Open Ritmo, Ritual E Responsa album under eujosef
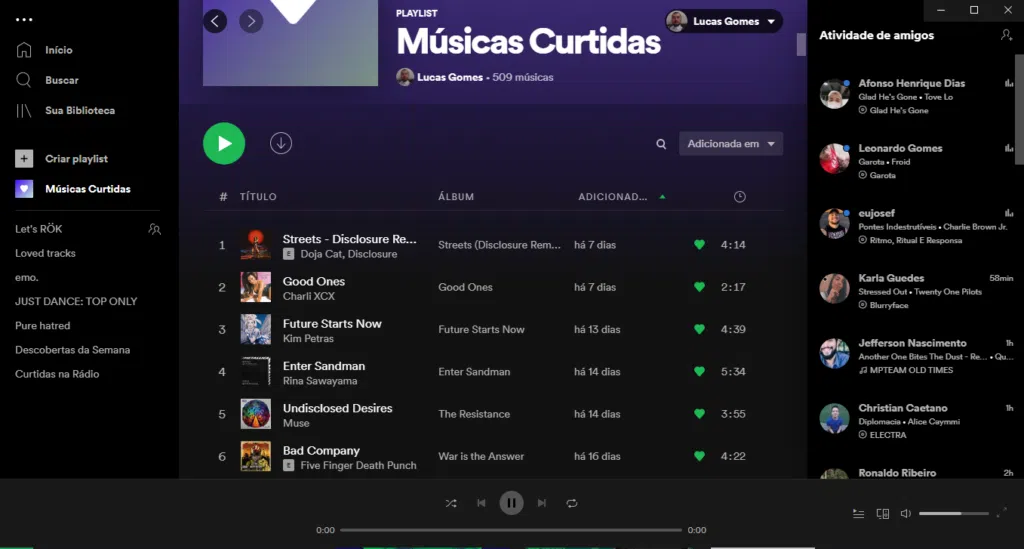Viewport: 1024px width, 549px height. pyautogui.click(x=915, y=240)
